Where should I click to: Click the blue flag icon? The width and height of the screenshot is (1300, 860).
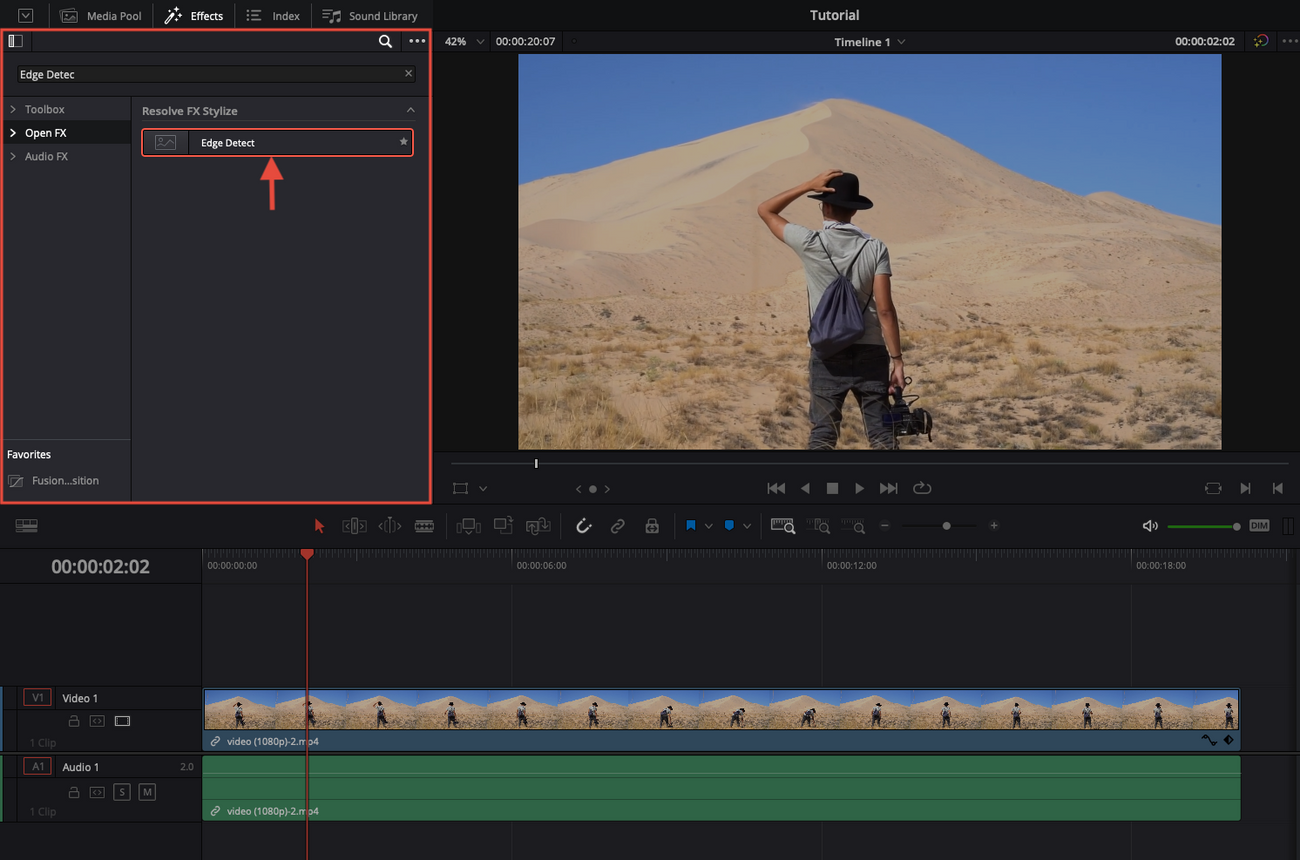click(x=690, y=526)
